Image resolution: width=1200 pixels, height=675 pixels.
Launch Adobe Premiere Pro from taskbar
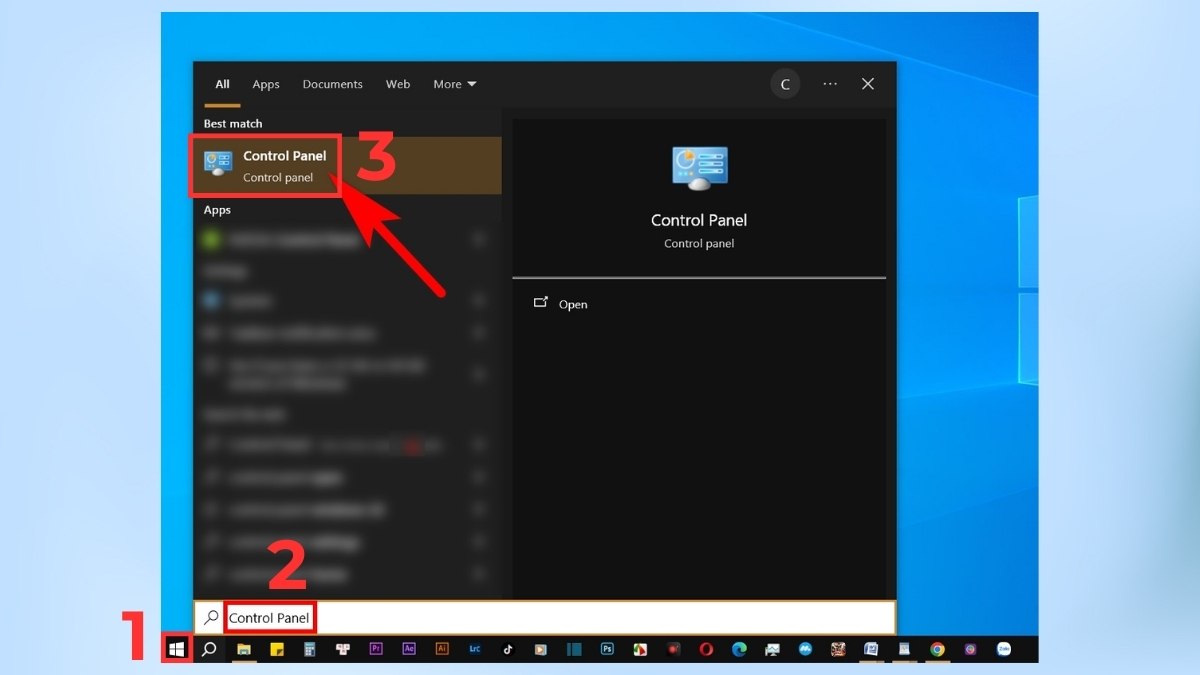tap(376, 649)
